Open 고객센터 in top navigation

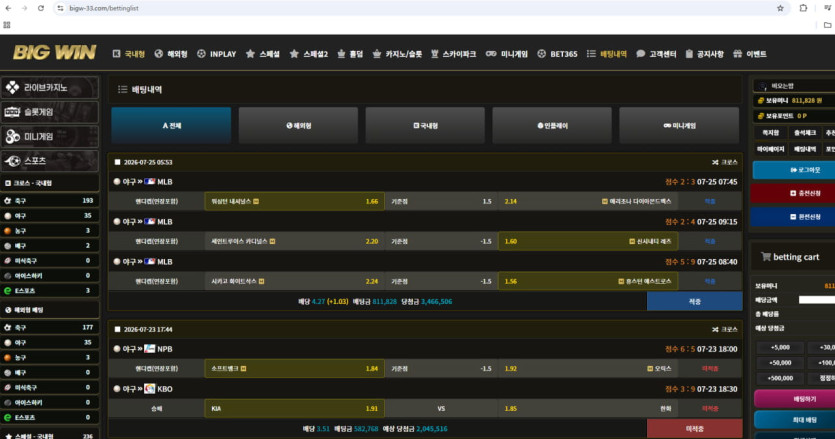(x=656, y=54)
